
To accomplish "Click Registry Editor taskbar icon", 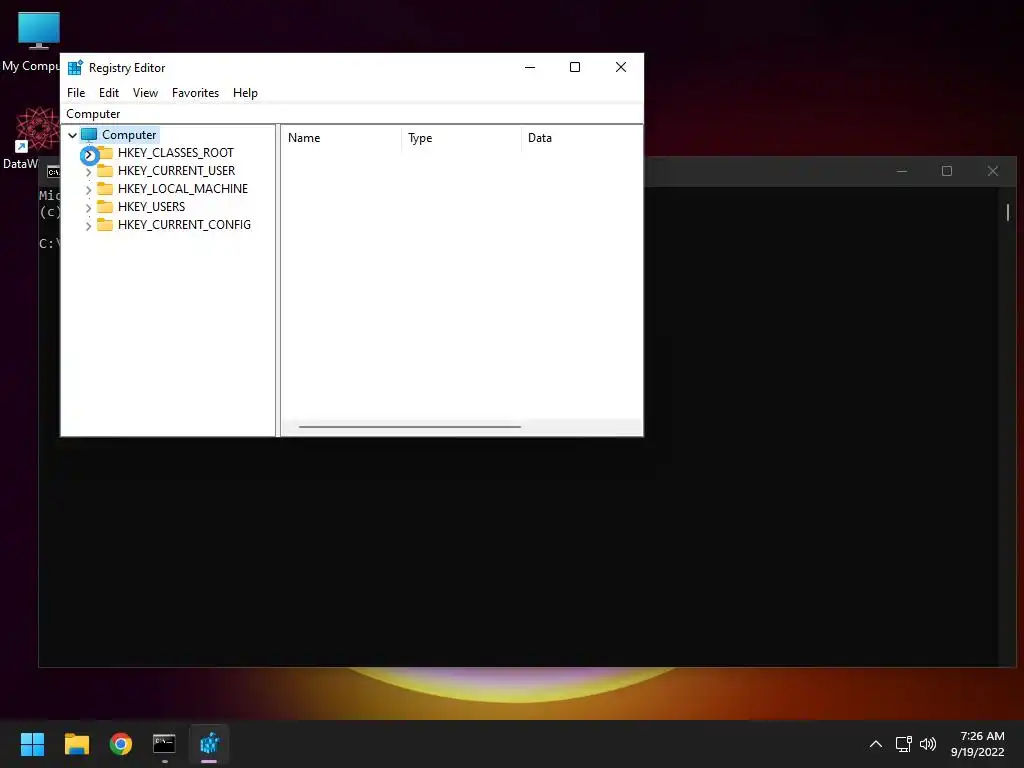I will (x=209, y=744).
